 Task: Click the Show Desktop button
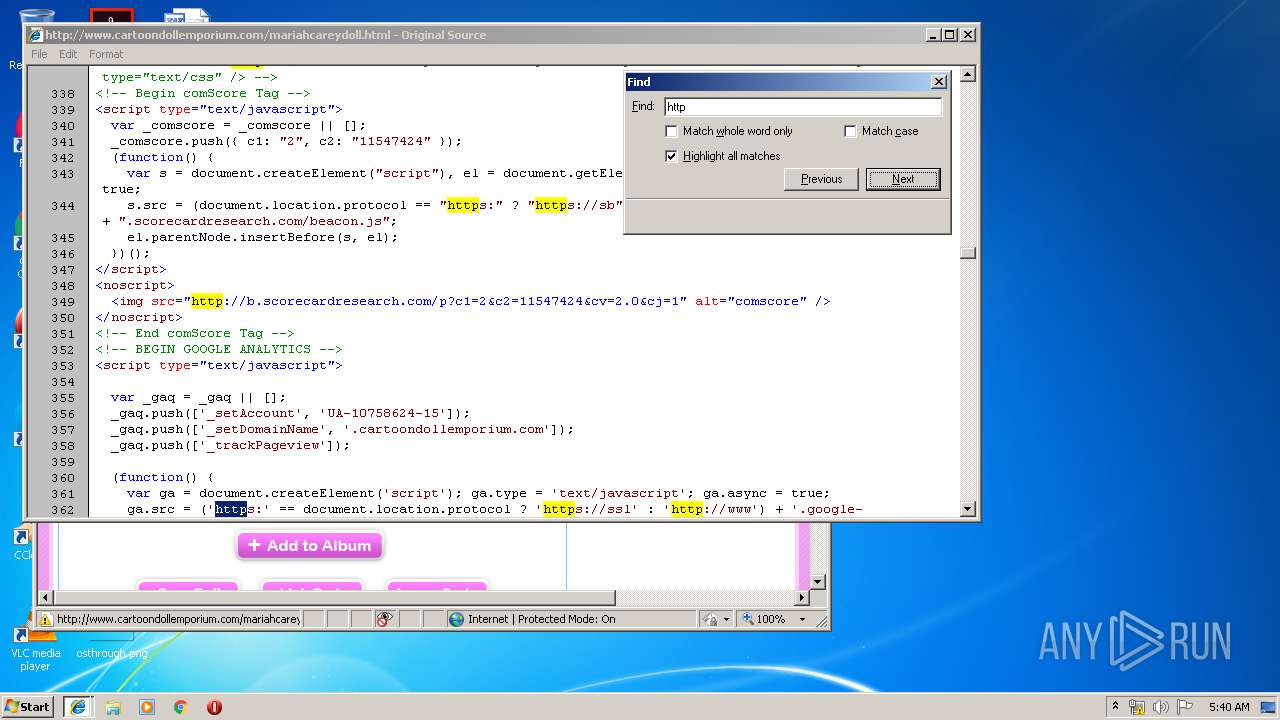(1268, 707)
